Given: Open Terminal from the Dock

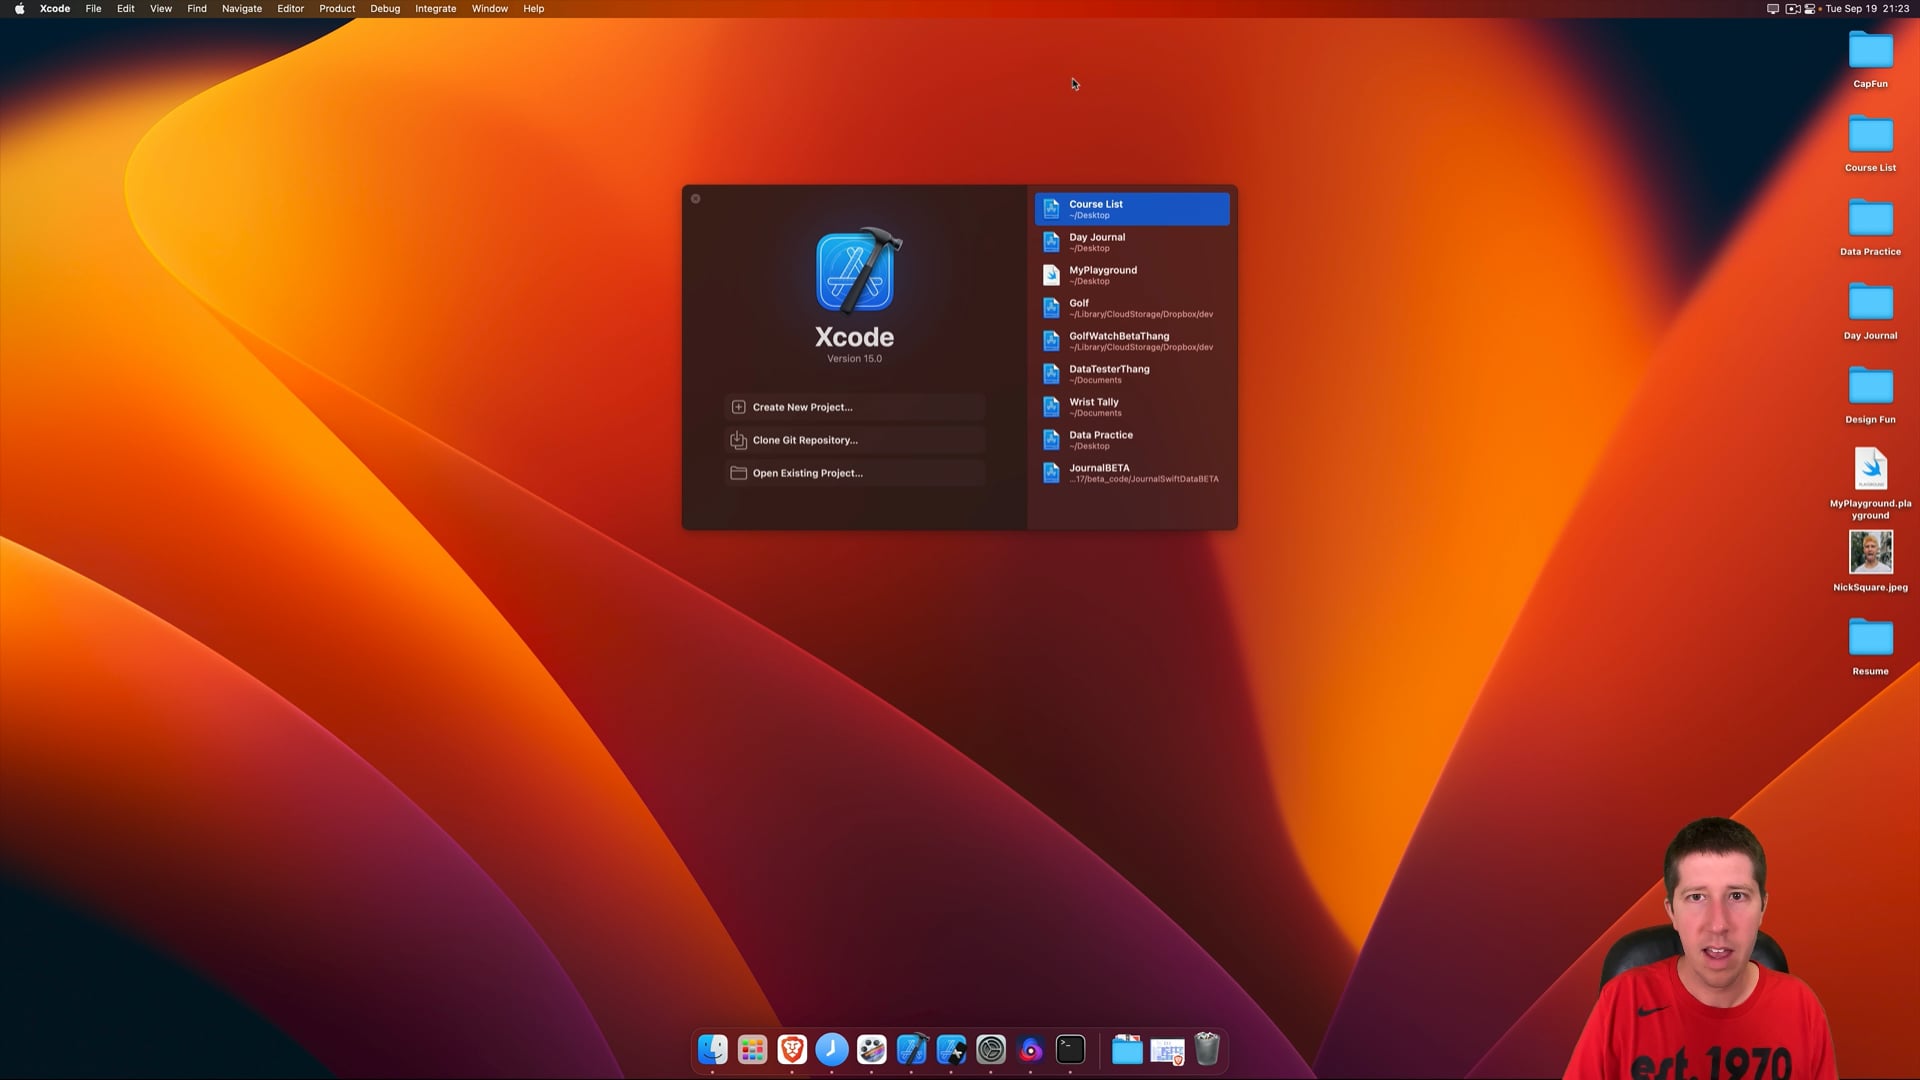Looking at the screenshot, I should point(1071,1050).
